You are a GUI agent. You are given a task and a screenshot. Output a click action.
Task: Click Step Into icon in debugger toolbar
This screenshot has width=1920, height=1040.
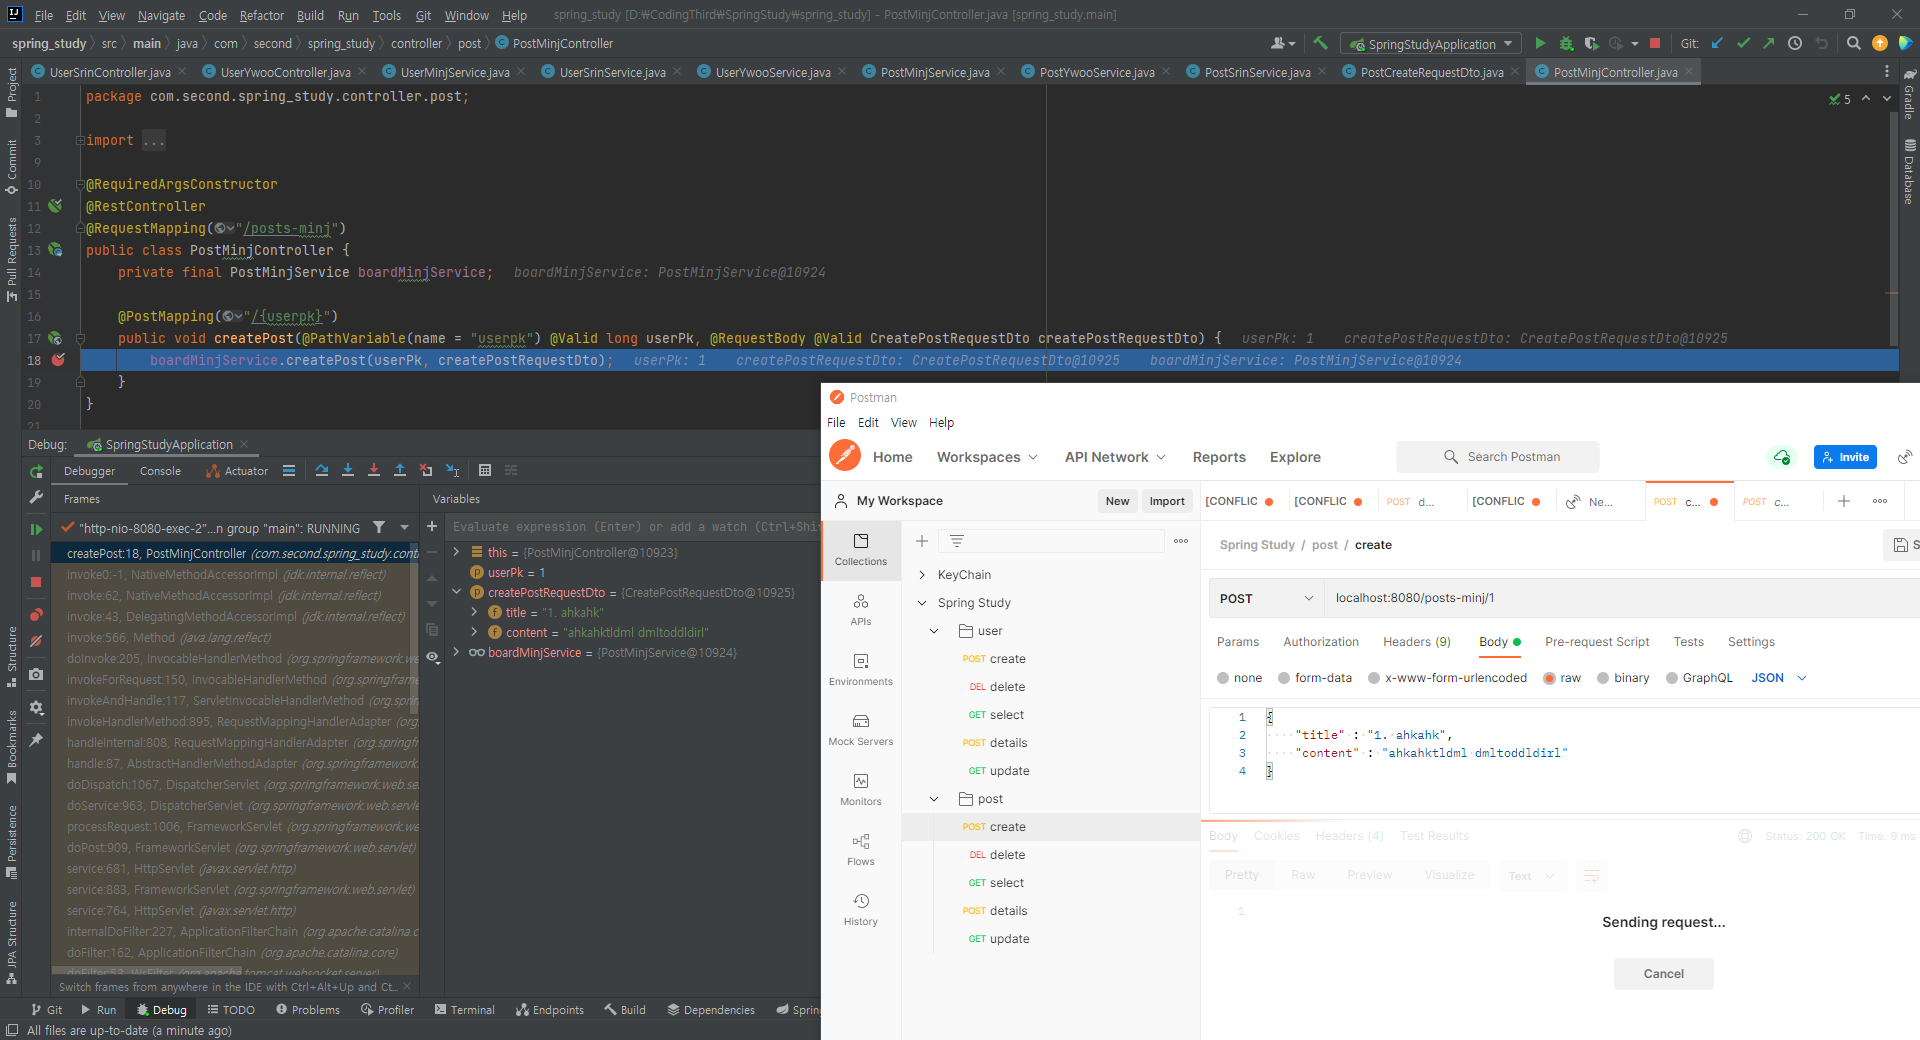[x=347, y=470]
